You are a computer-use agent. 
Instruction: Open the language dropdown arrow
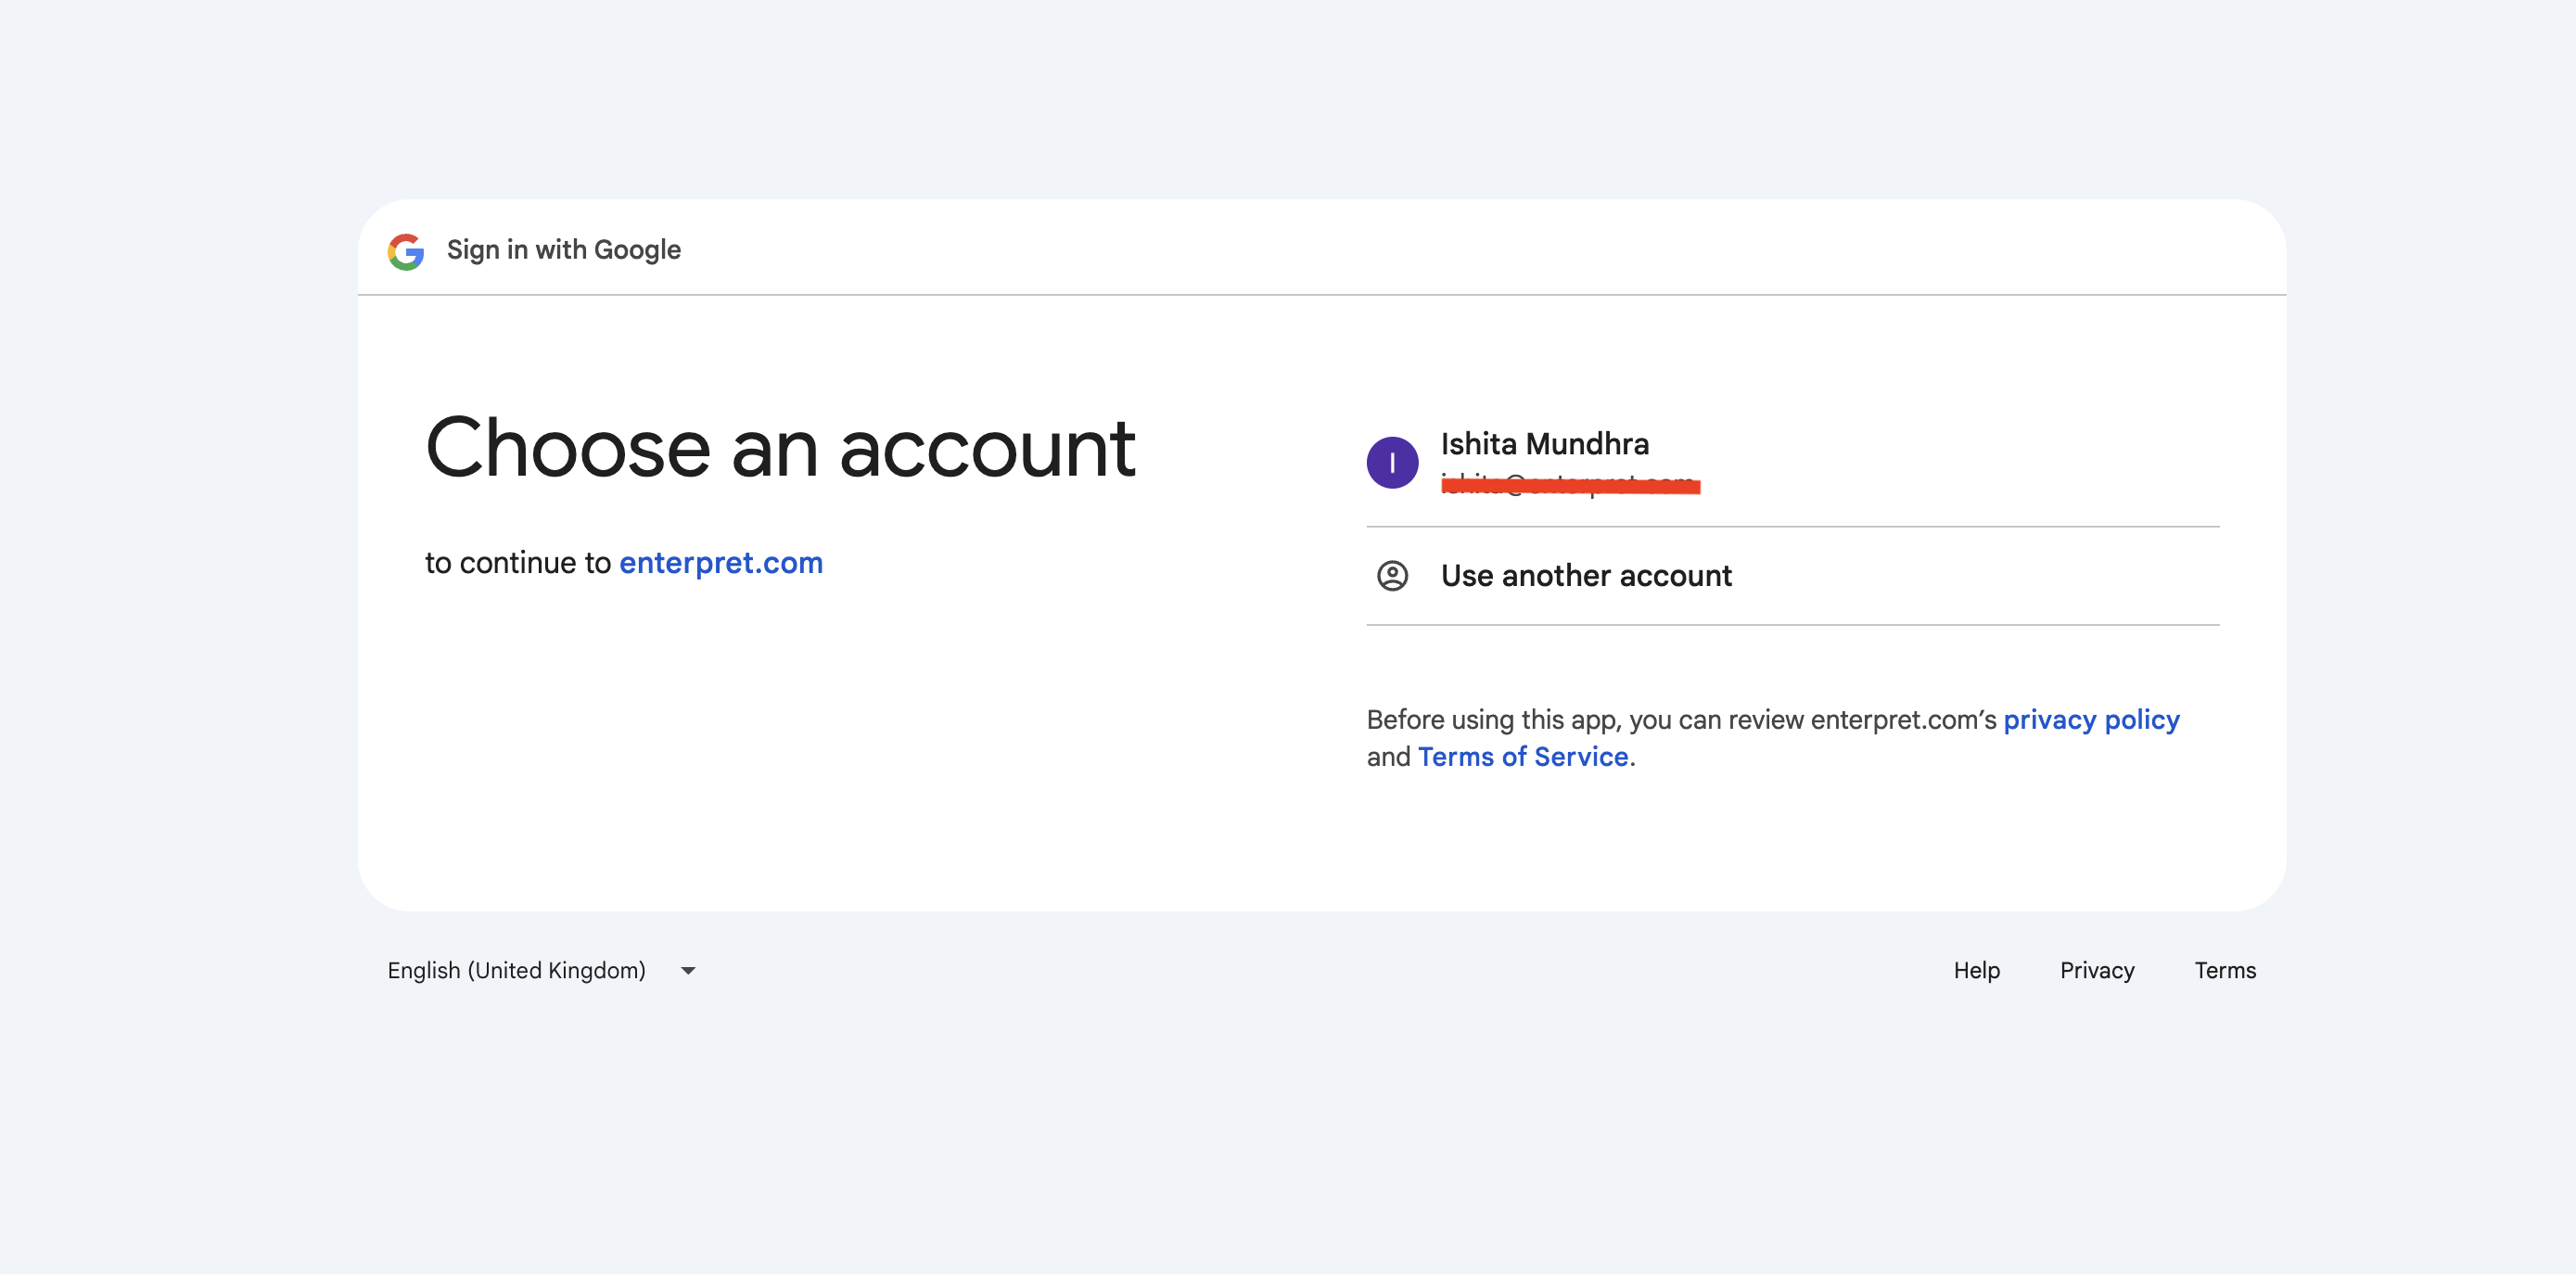[x=688, y=970]
